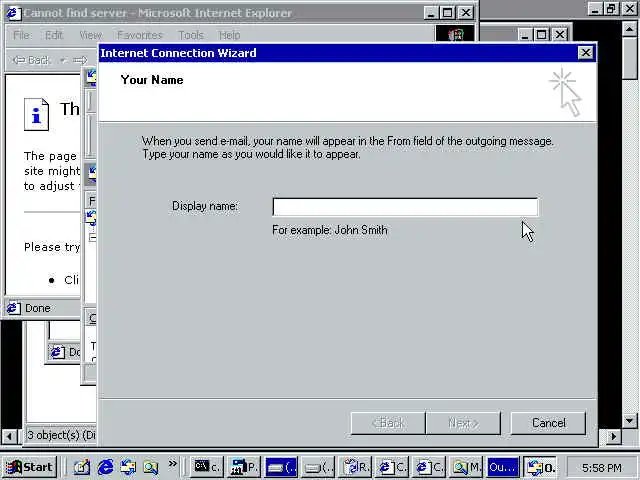Image resolution: width=640 pixels, height=480 pixels.
Task: Expand the Quick Launch overflow chevron
Action: 173,463
